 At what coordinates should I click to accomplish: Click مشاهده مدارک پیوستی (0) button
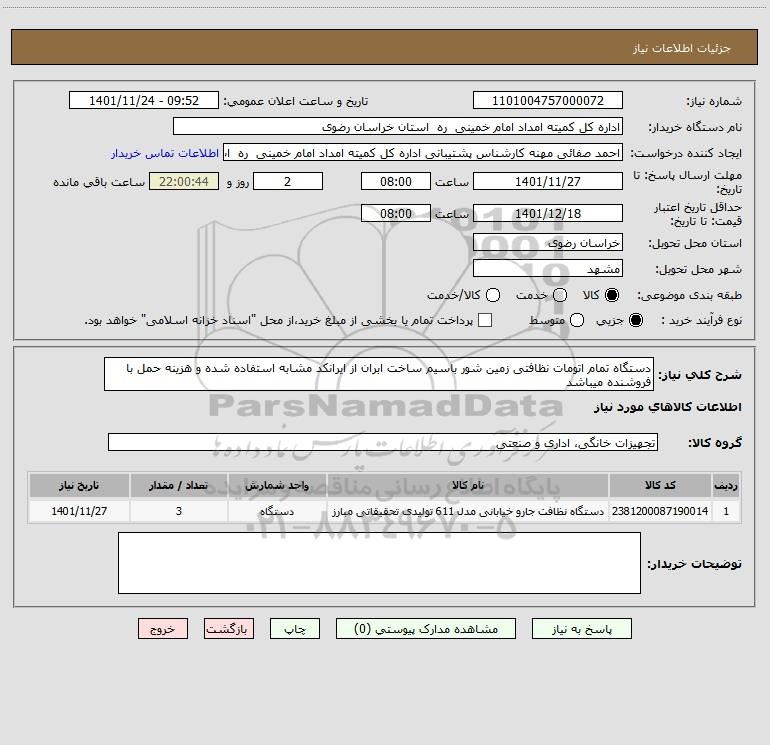[426, 629]
